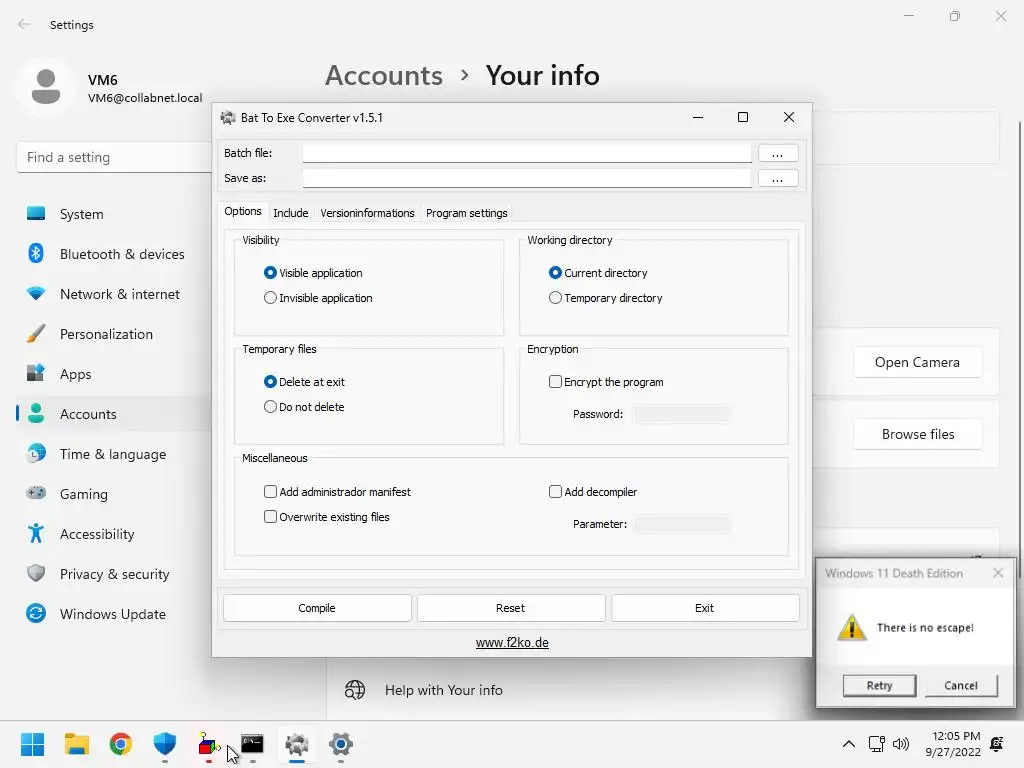Click Cancel in the Death Edition dialog
1024x768 pixels.
[x=961, y=686]
